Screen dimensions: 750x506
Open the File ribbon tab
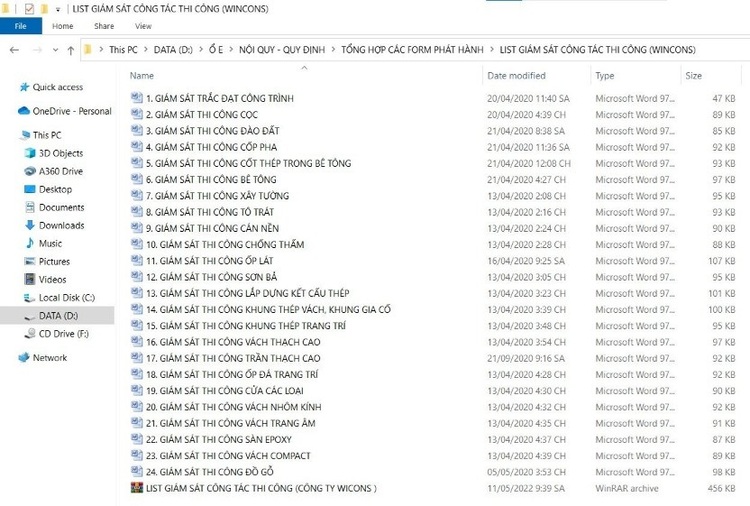[21, 26]
